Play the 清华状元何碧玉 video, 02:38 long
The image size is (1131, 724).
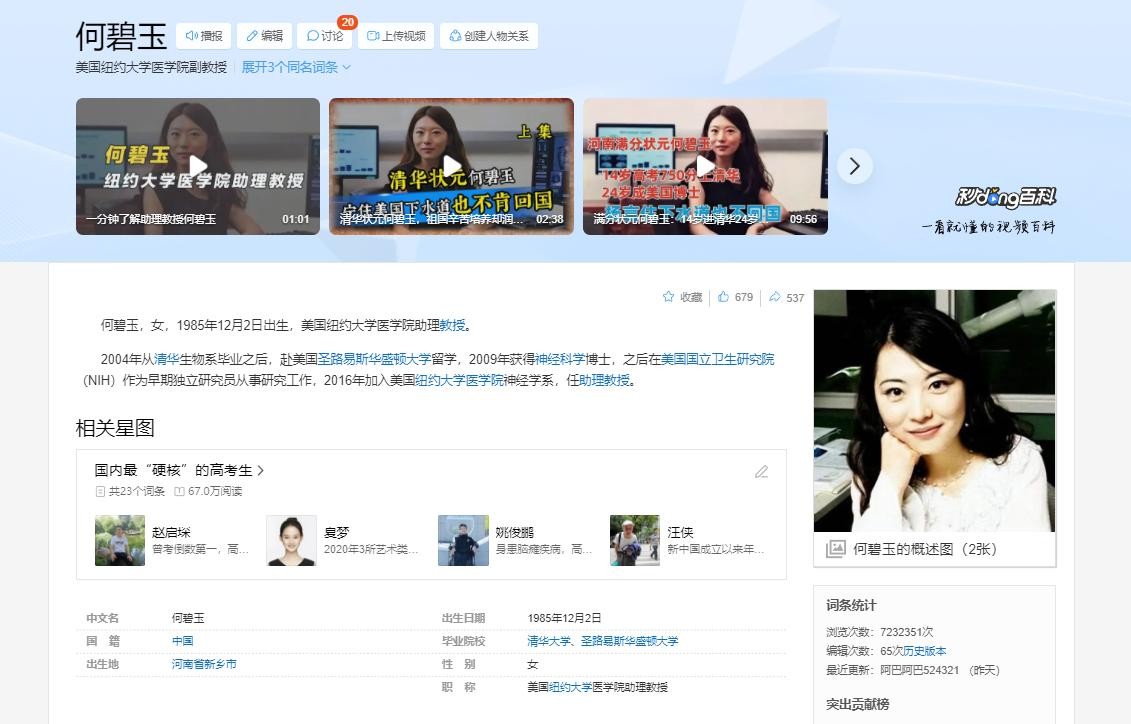452,166
